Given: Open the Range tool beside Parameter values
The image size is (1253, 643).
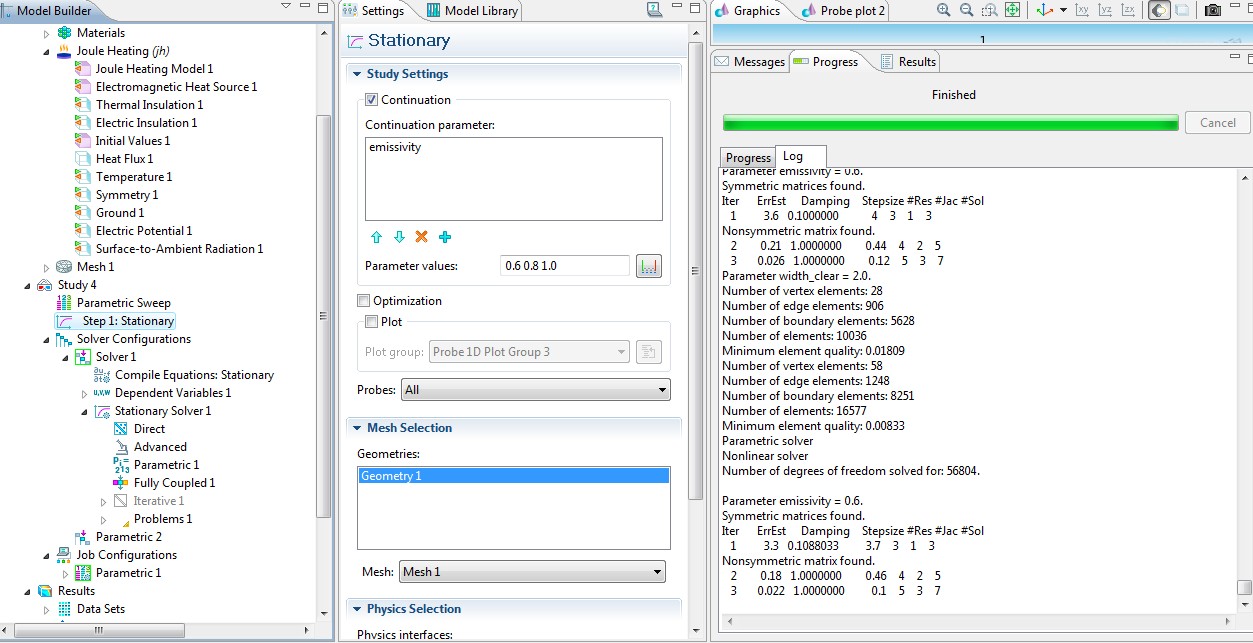Looking at the screenshot, I should [x=649, y=266].
